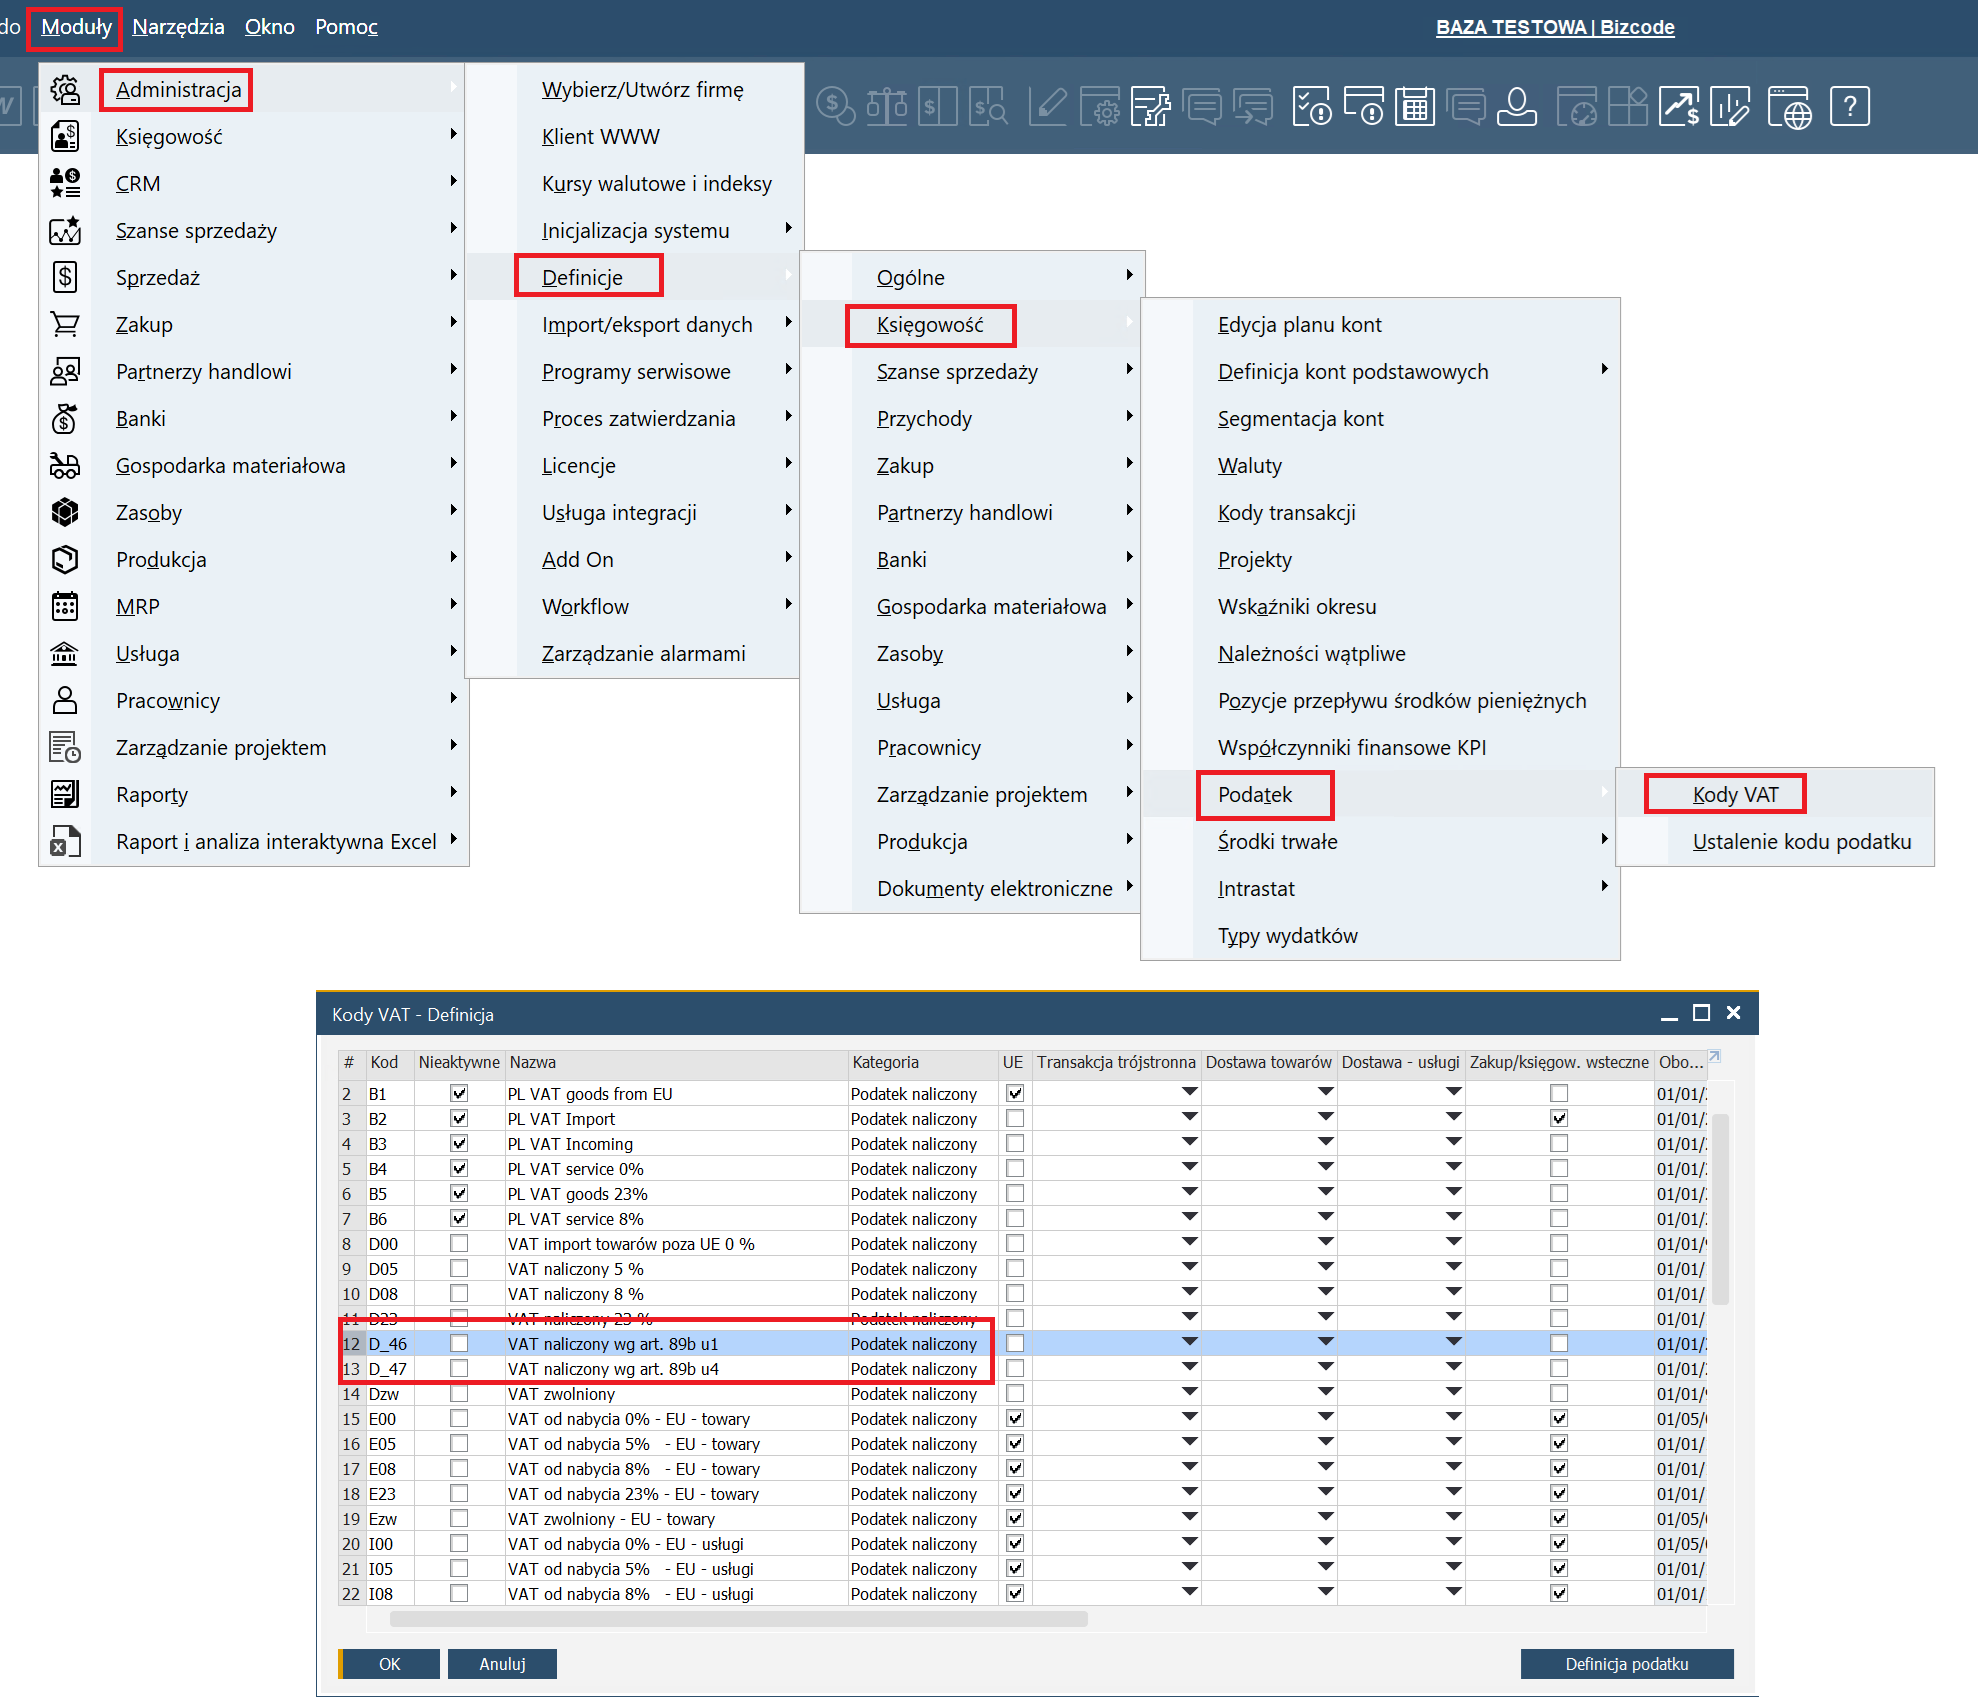Viewport: 1978px width, 1704px height.
Task: Uncheck Zakup/księgow. wsteczne checkbox for code I08
Action: click(x=1559, y=1593)
